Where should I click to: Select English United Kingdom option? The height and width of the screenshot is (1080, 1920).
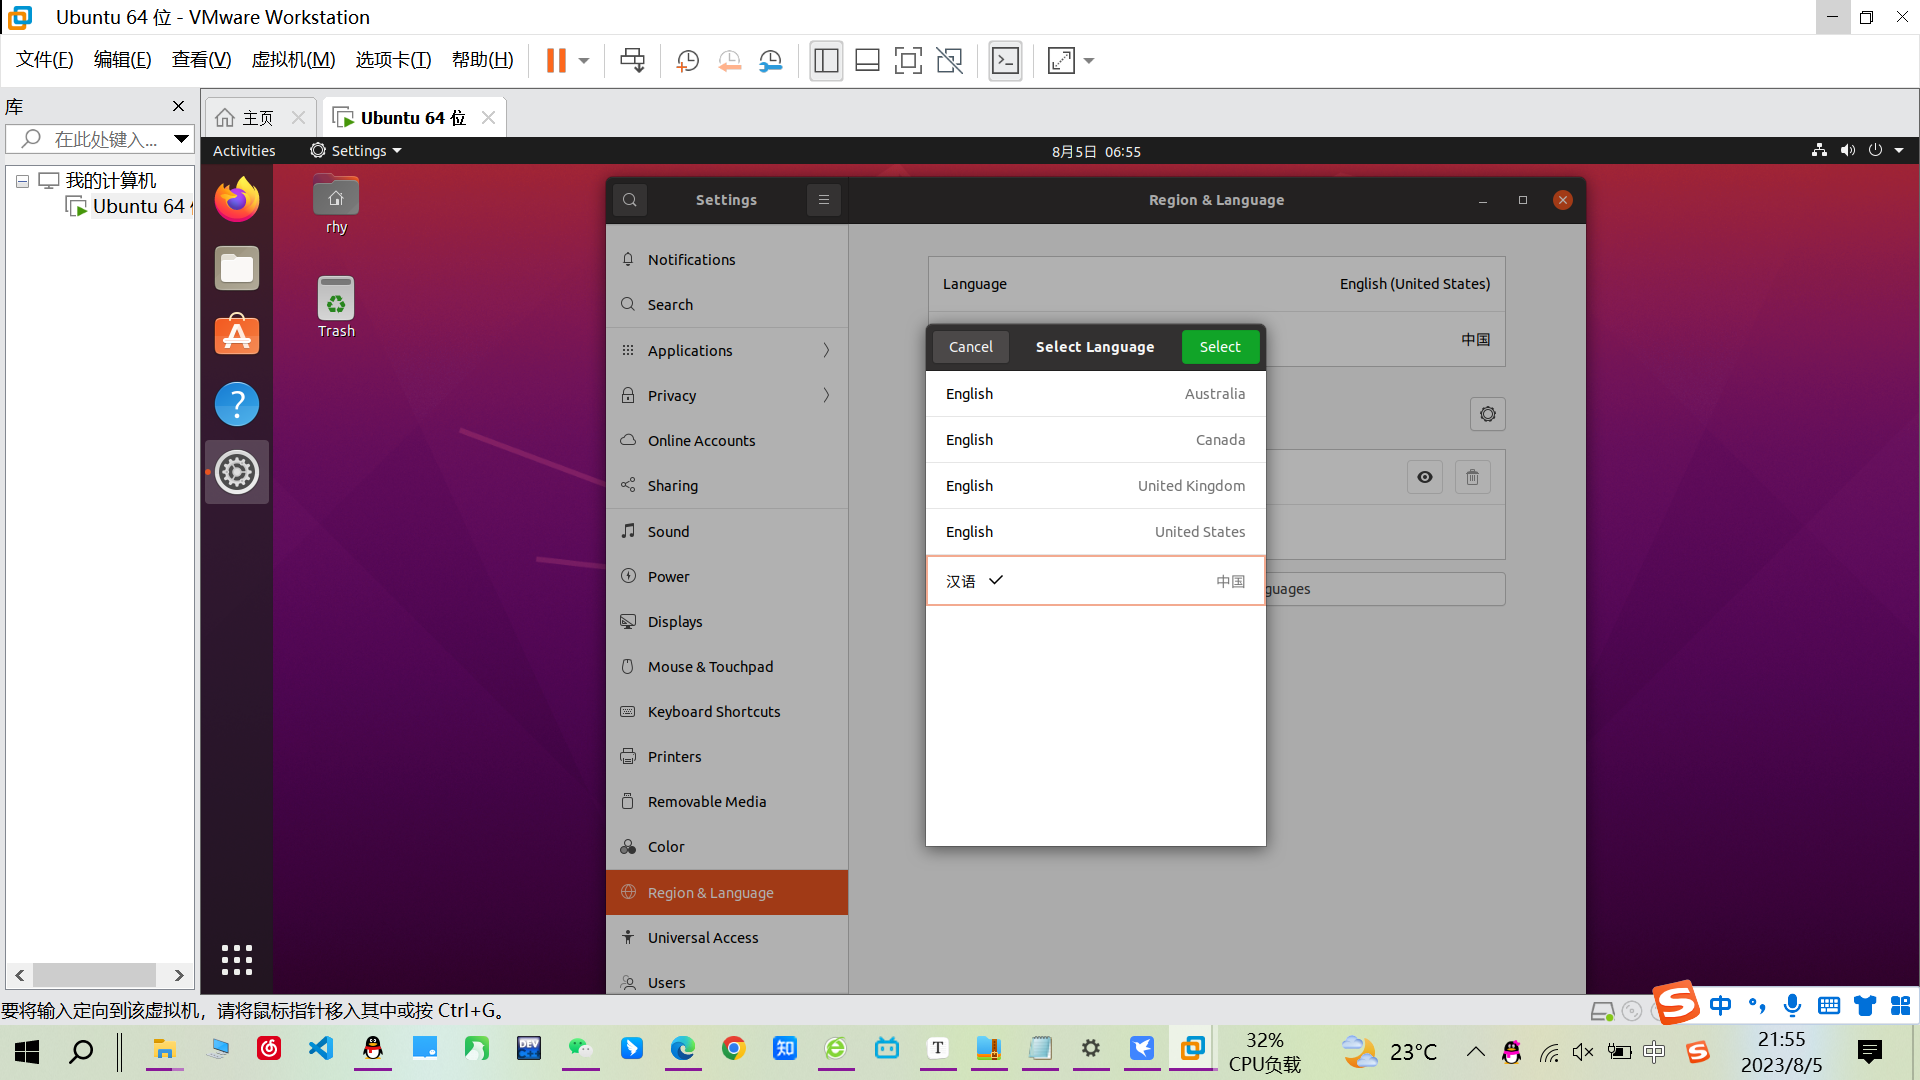pos(1095,485)
